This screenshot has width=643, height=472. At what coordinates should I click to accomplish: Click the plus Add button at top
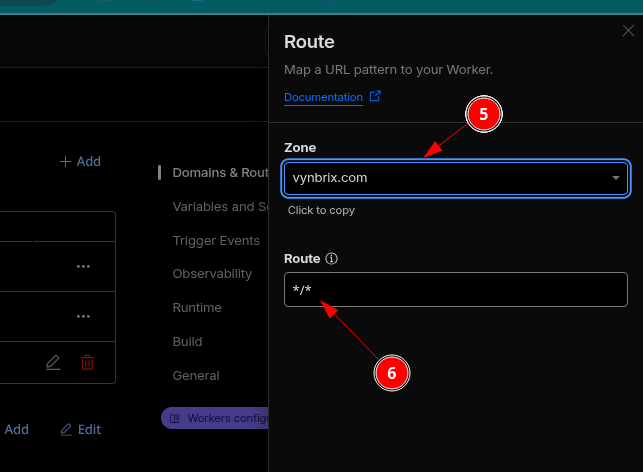tap(80, 161)
